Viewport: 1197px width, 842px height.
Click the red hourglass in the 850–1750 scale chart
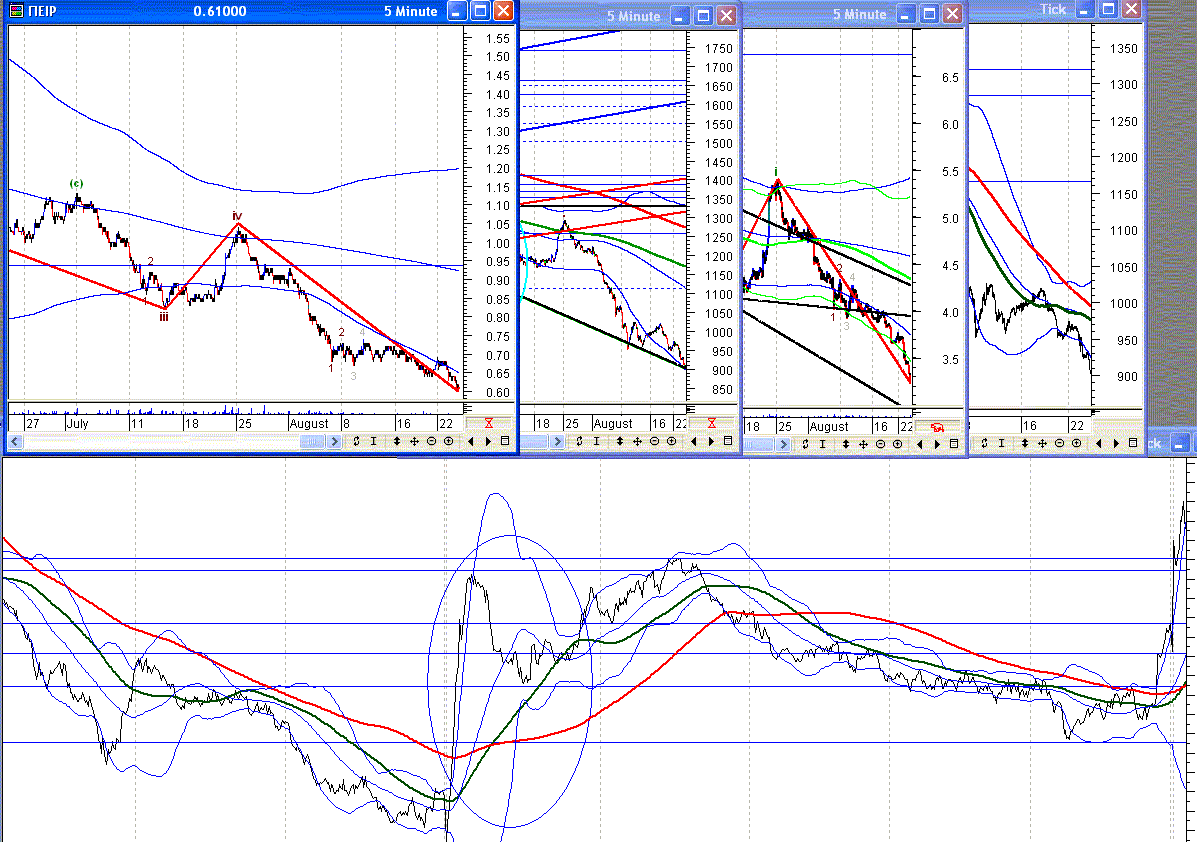click(x=711, y=423)
